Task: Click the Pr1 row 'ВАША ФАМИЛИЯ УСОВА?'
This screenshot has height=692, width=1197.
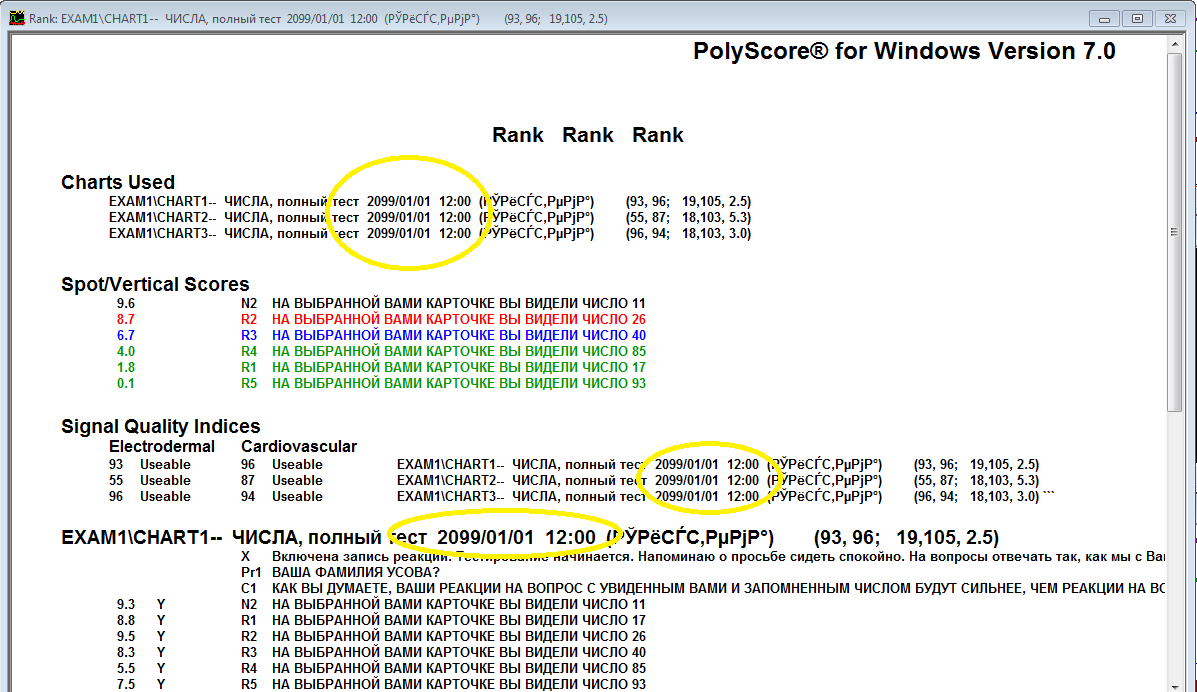Action: click(340, 573)
